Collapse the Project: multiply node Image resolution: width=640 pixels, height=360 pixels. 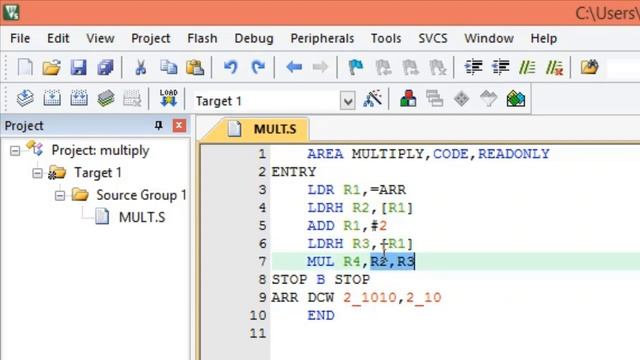tap(15, 151)
